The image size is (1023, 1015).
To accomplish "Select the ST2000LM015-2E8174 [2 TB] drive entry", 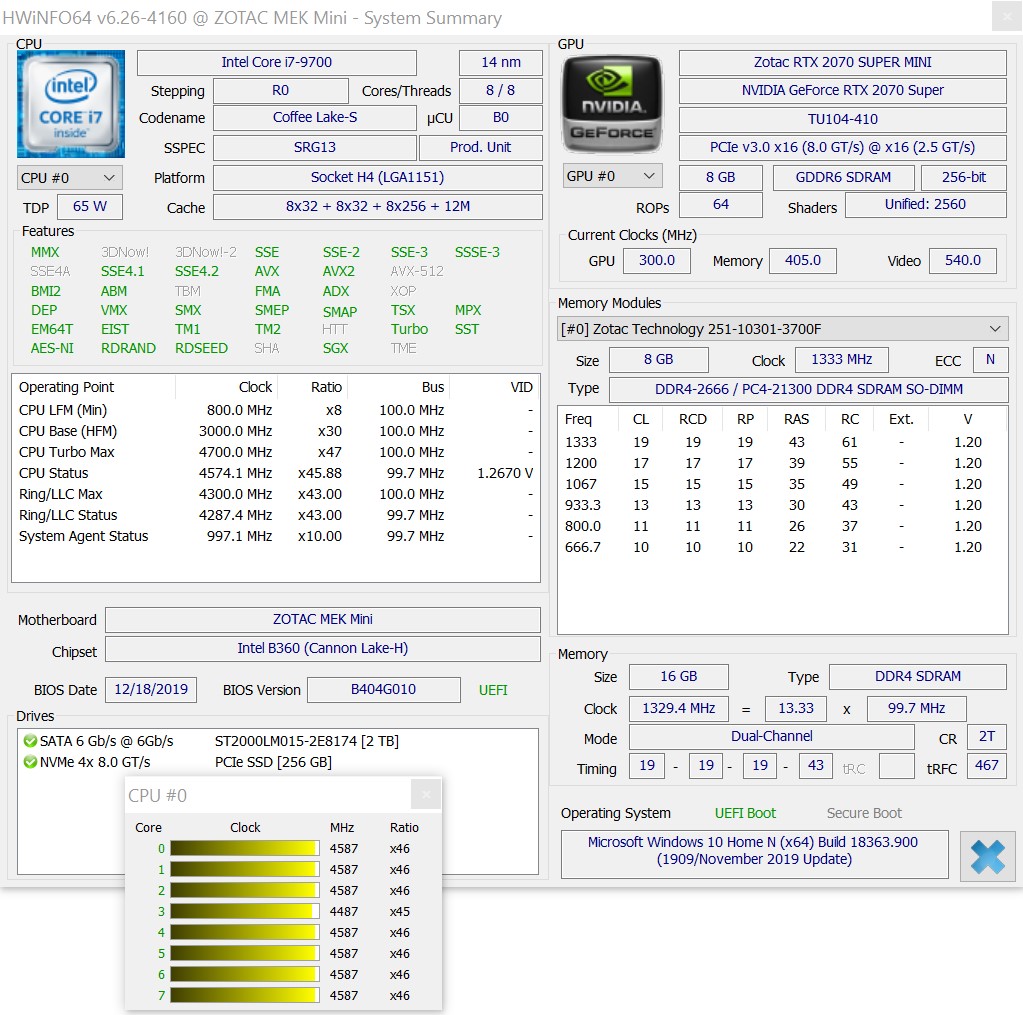I will (307, 741).
